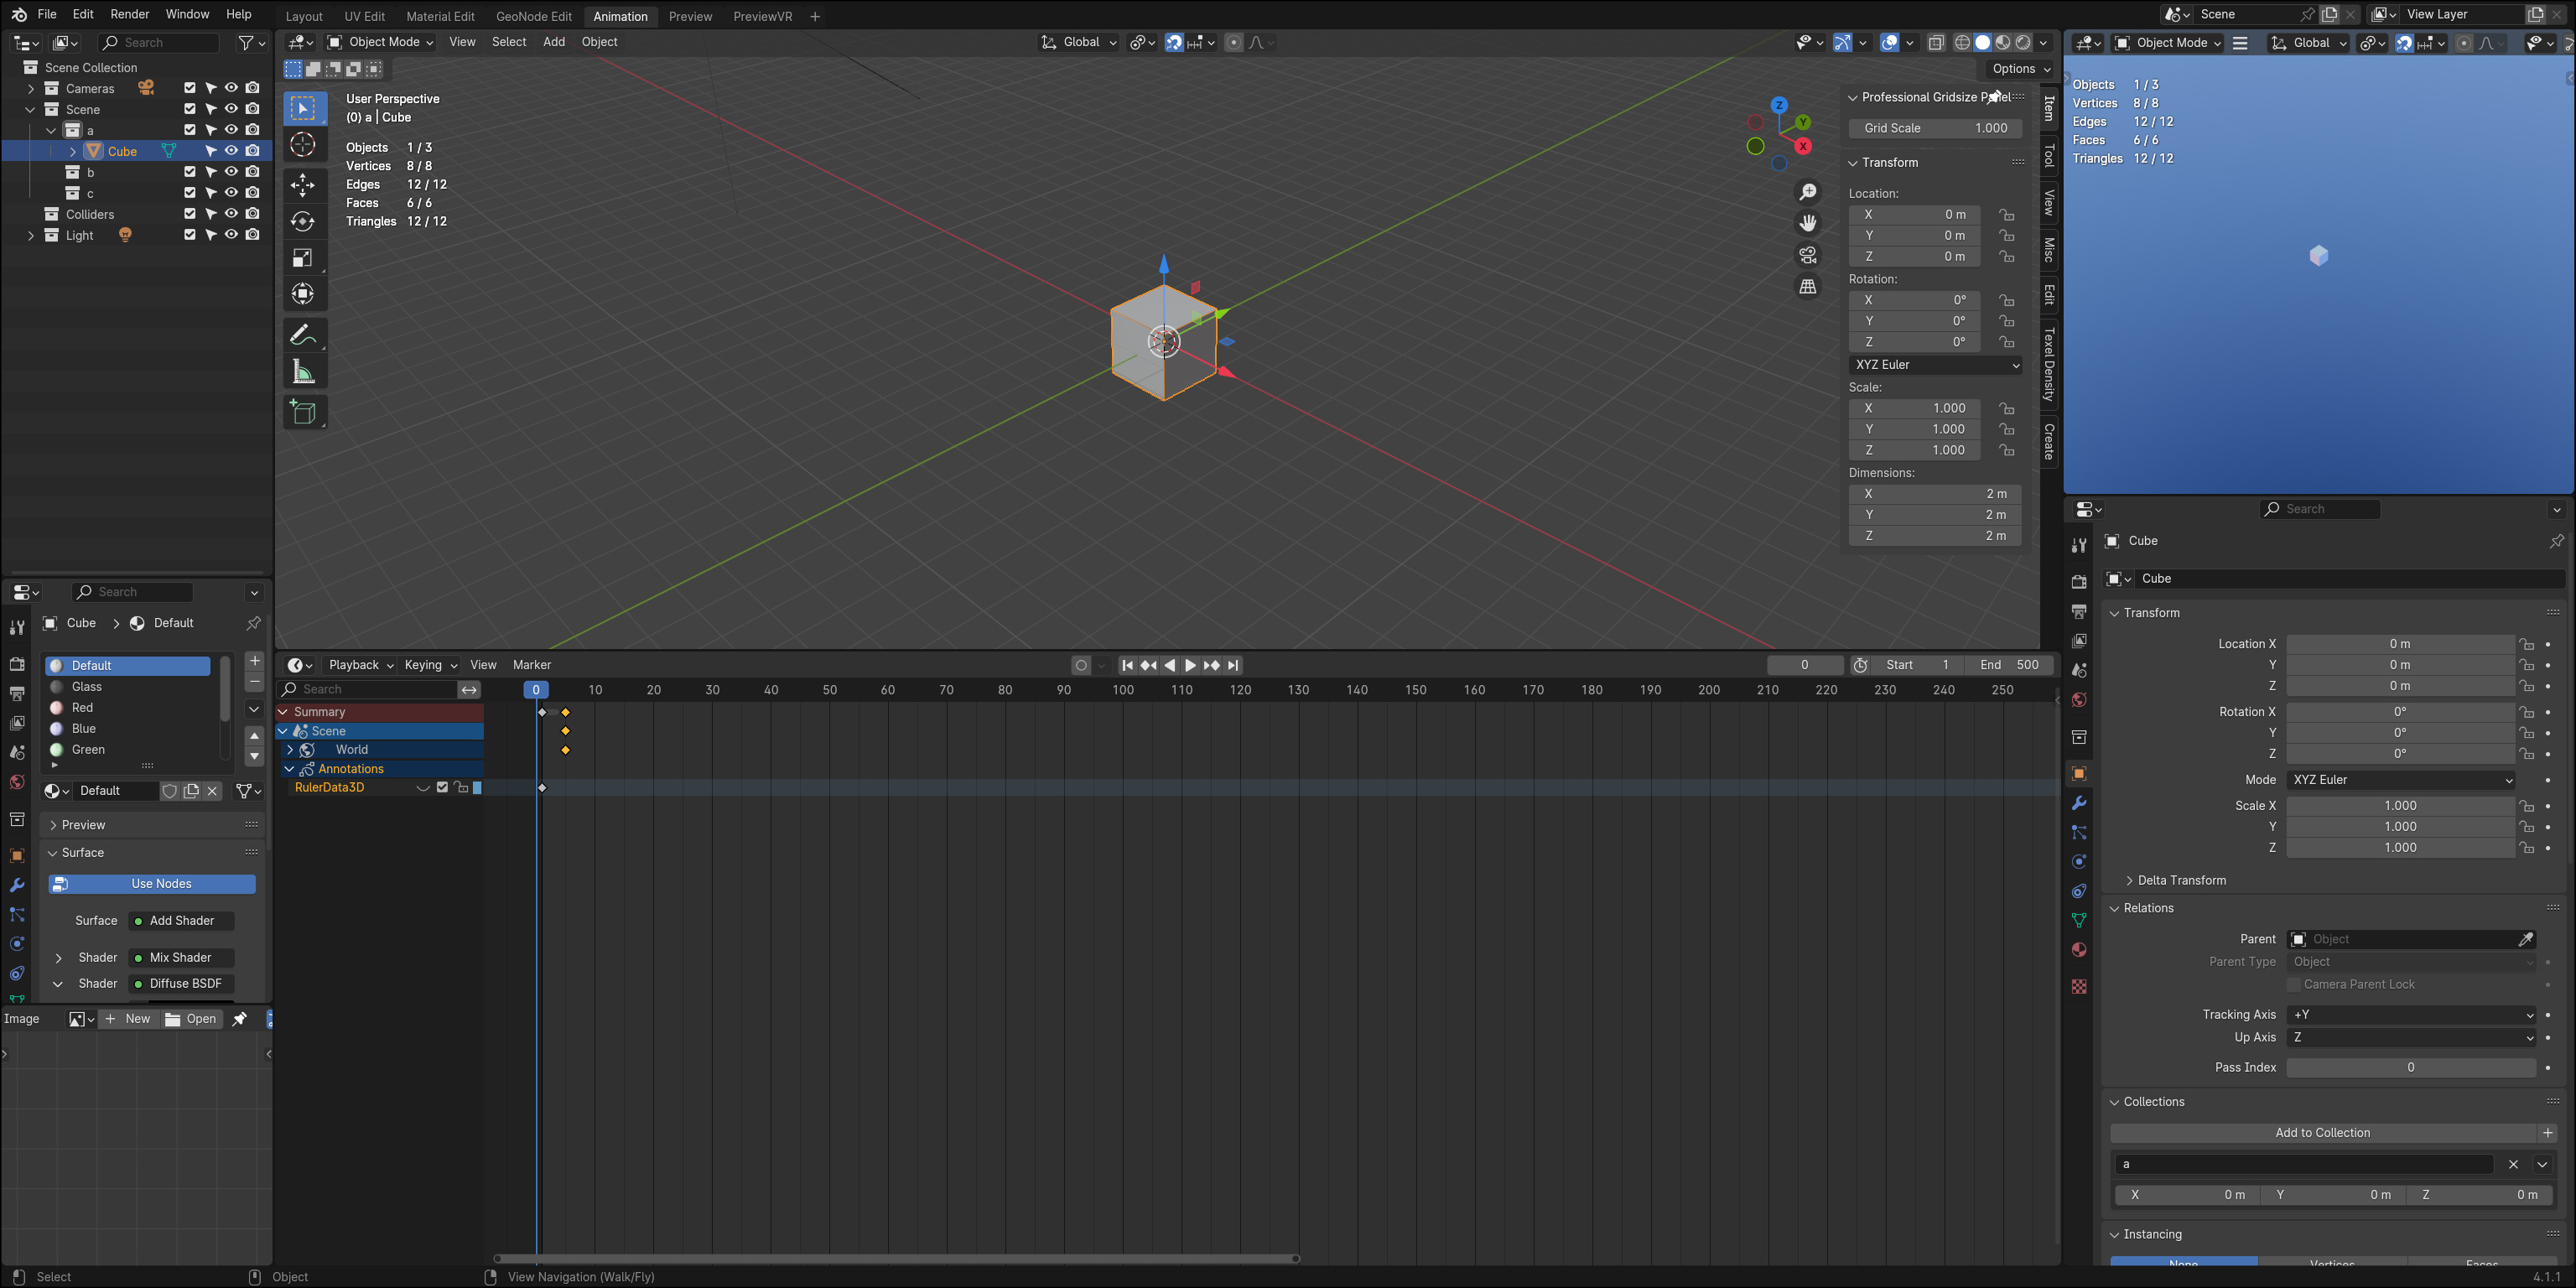Open the Tracking Axis dropdown

coord(2411,1015)
